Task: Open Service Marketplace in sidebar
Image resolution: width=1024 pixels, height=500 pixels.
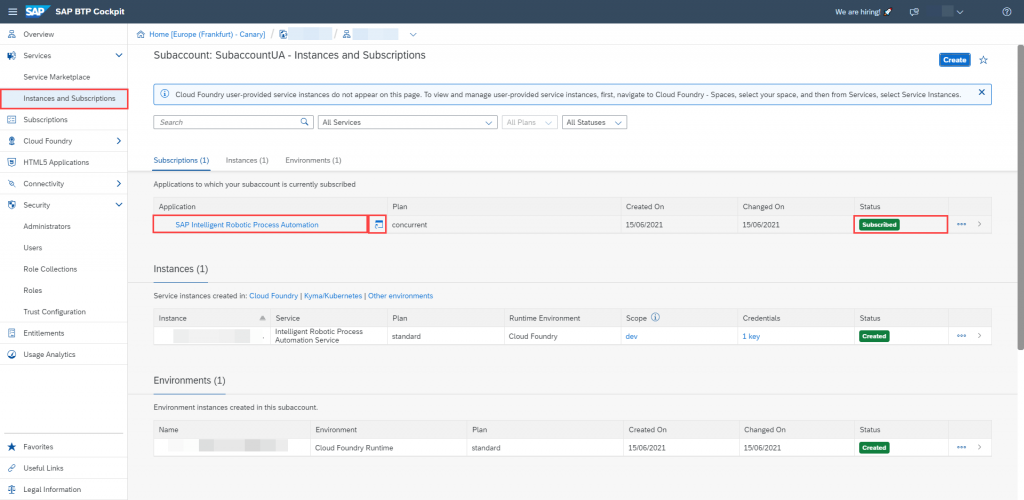Action: pyautogui.click(x=57, y=77)
